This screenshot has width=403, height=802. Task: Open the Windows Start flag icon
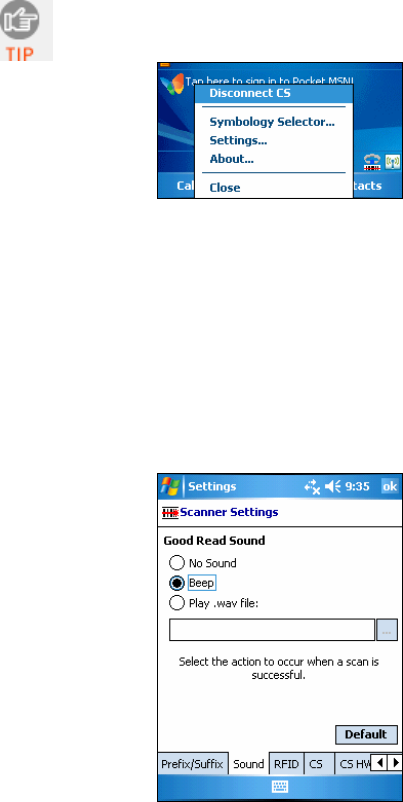coord(170,486)
